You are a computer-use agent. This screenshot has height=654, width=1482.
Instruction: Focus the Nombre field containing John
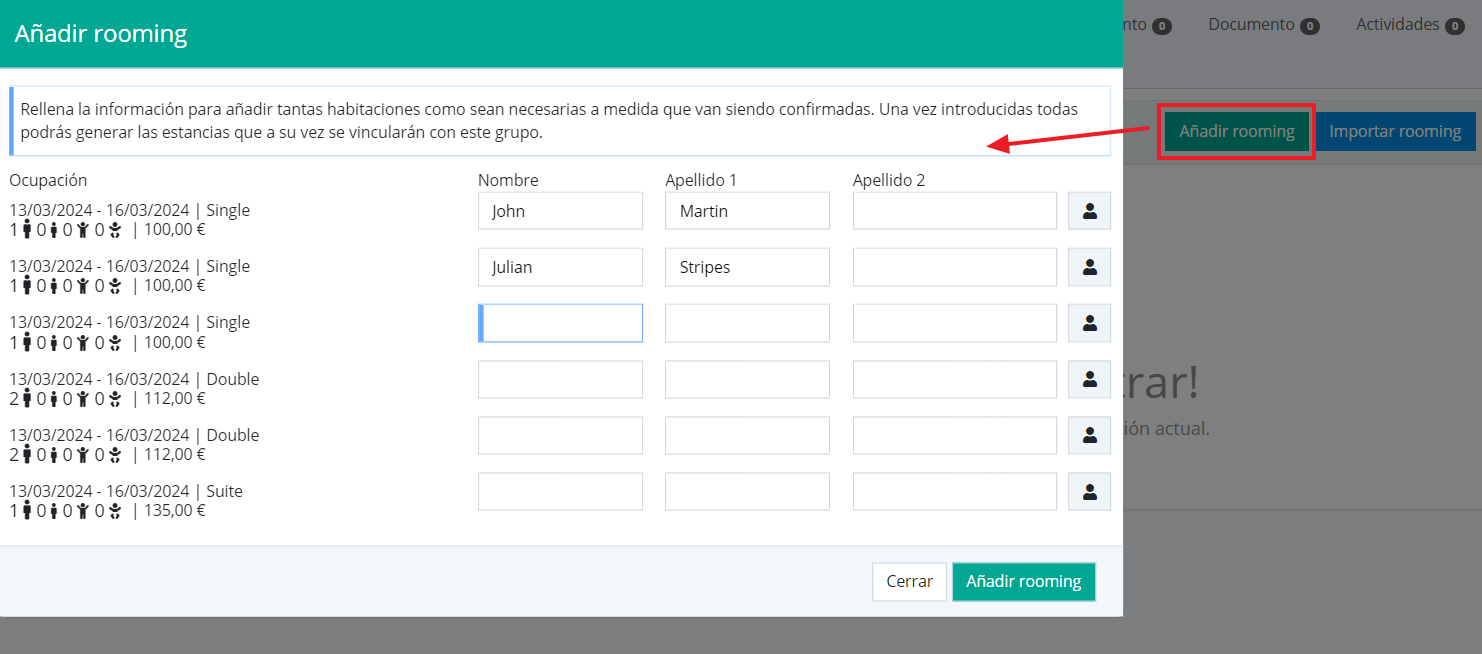(560, 211)
